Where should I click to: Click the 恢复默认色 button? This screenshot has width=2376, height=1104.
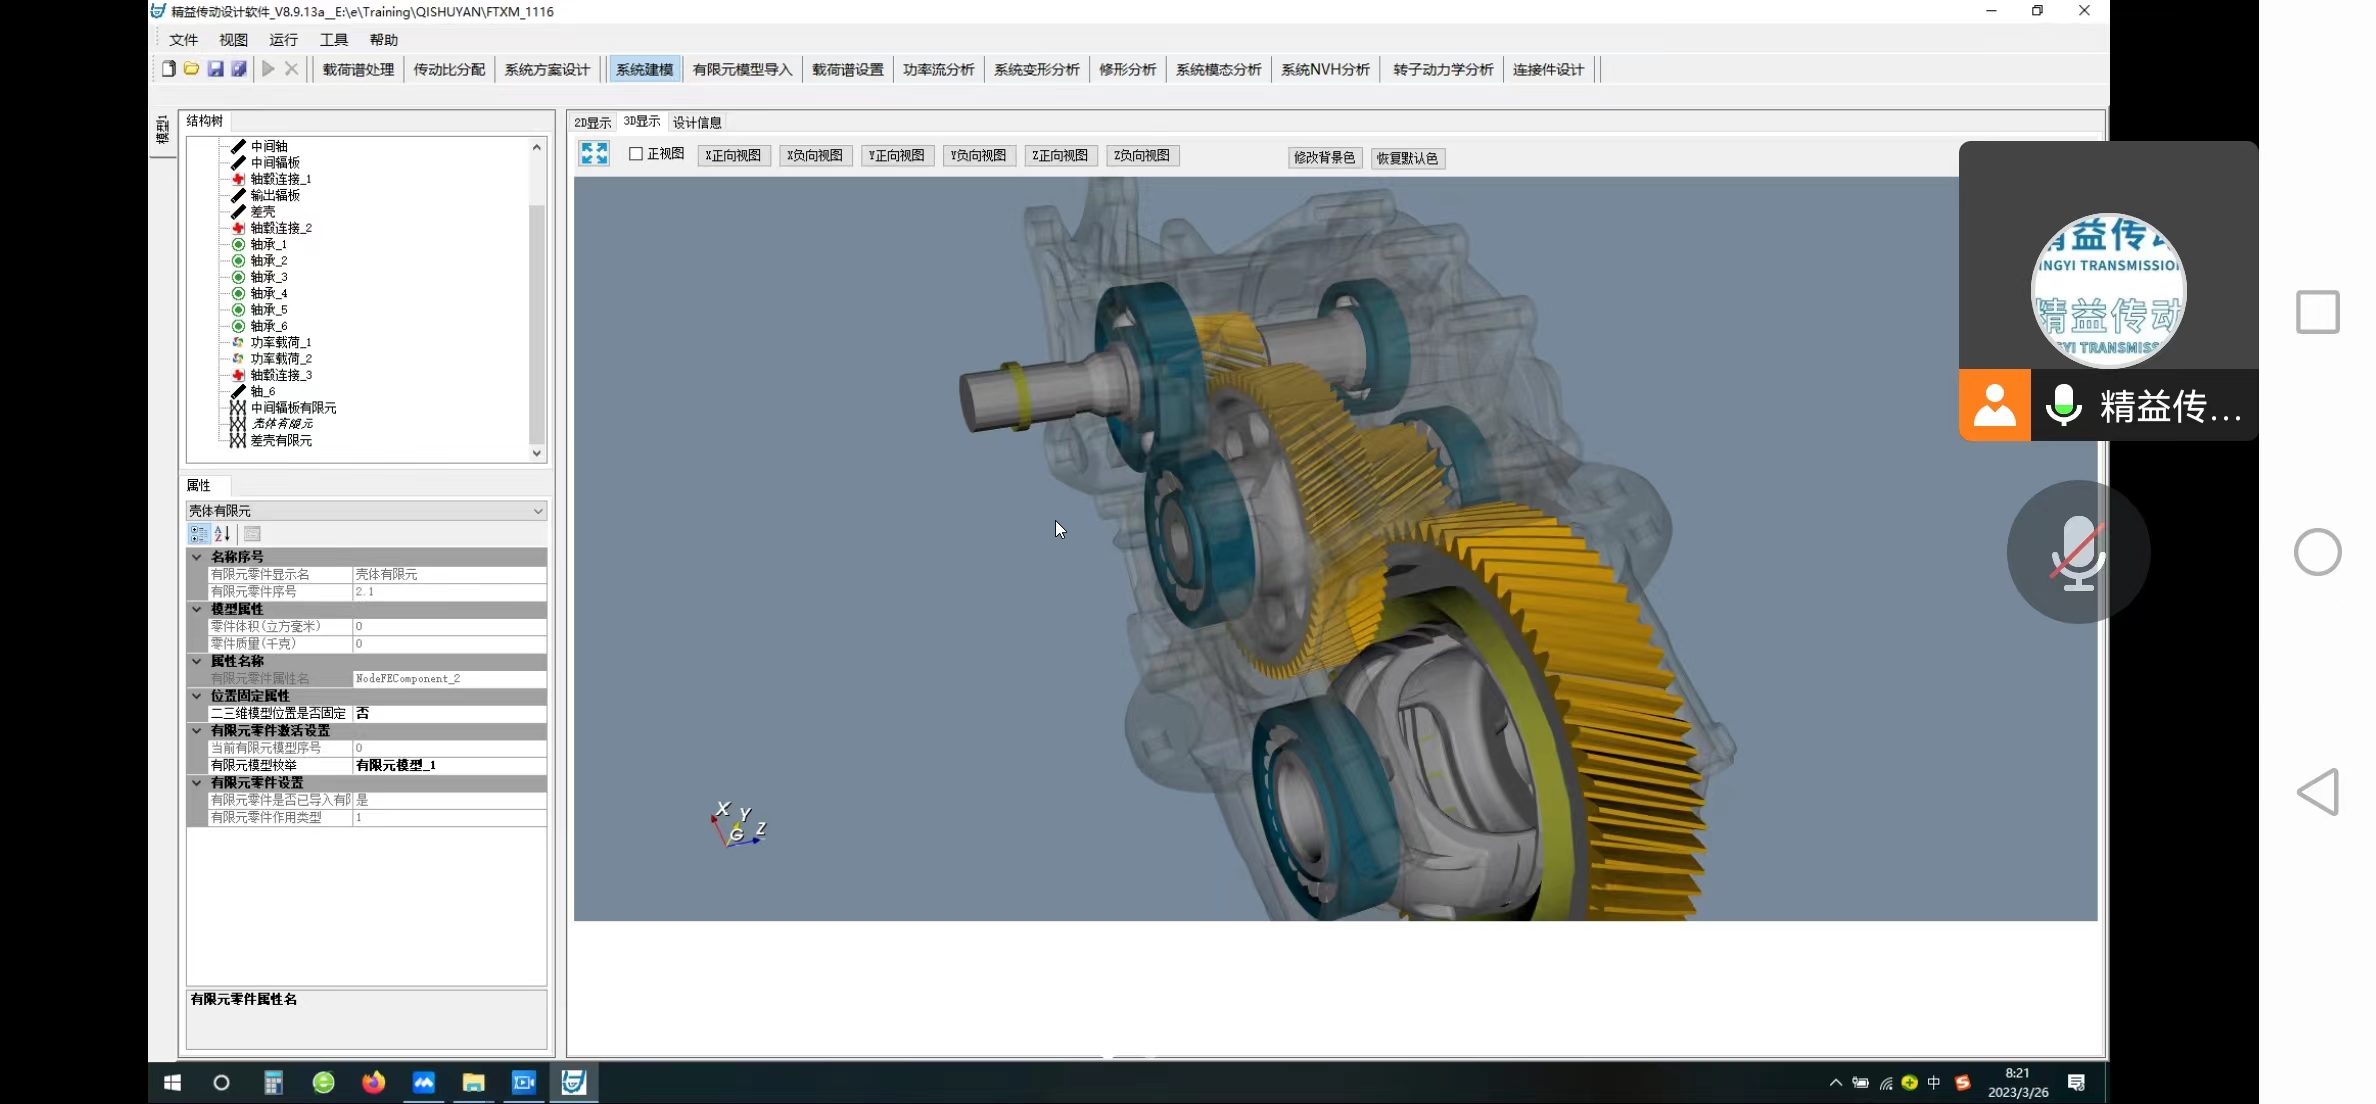click(x=1407, y=158)
